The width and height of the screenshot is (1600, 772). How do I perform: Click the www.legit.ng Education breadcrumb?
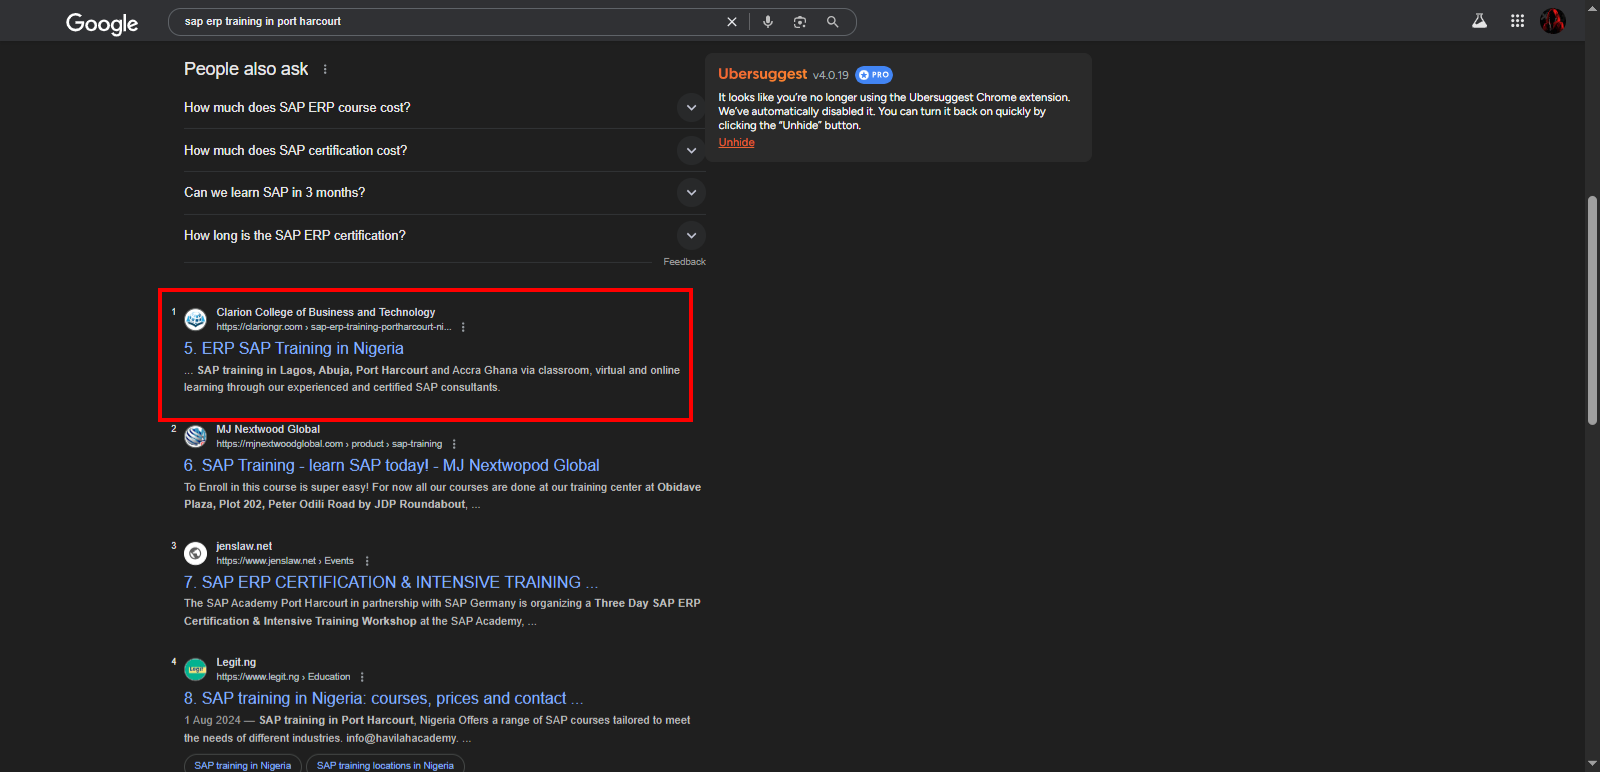tap(283, 677)
